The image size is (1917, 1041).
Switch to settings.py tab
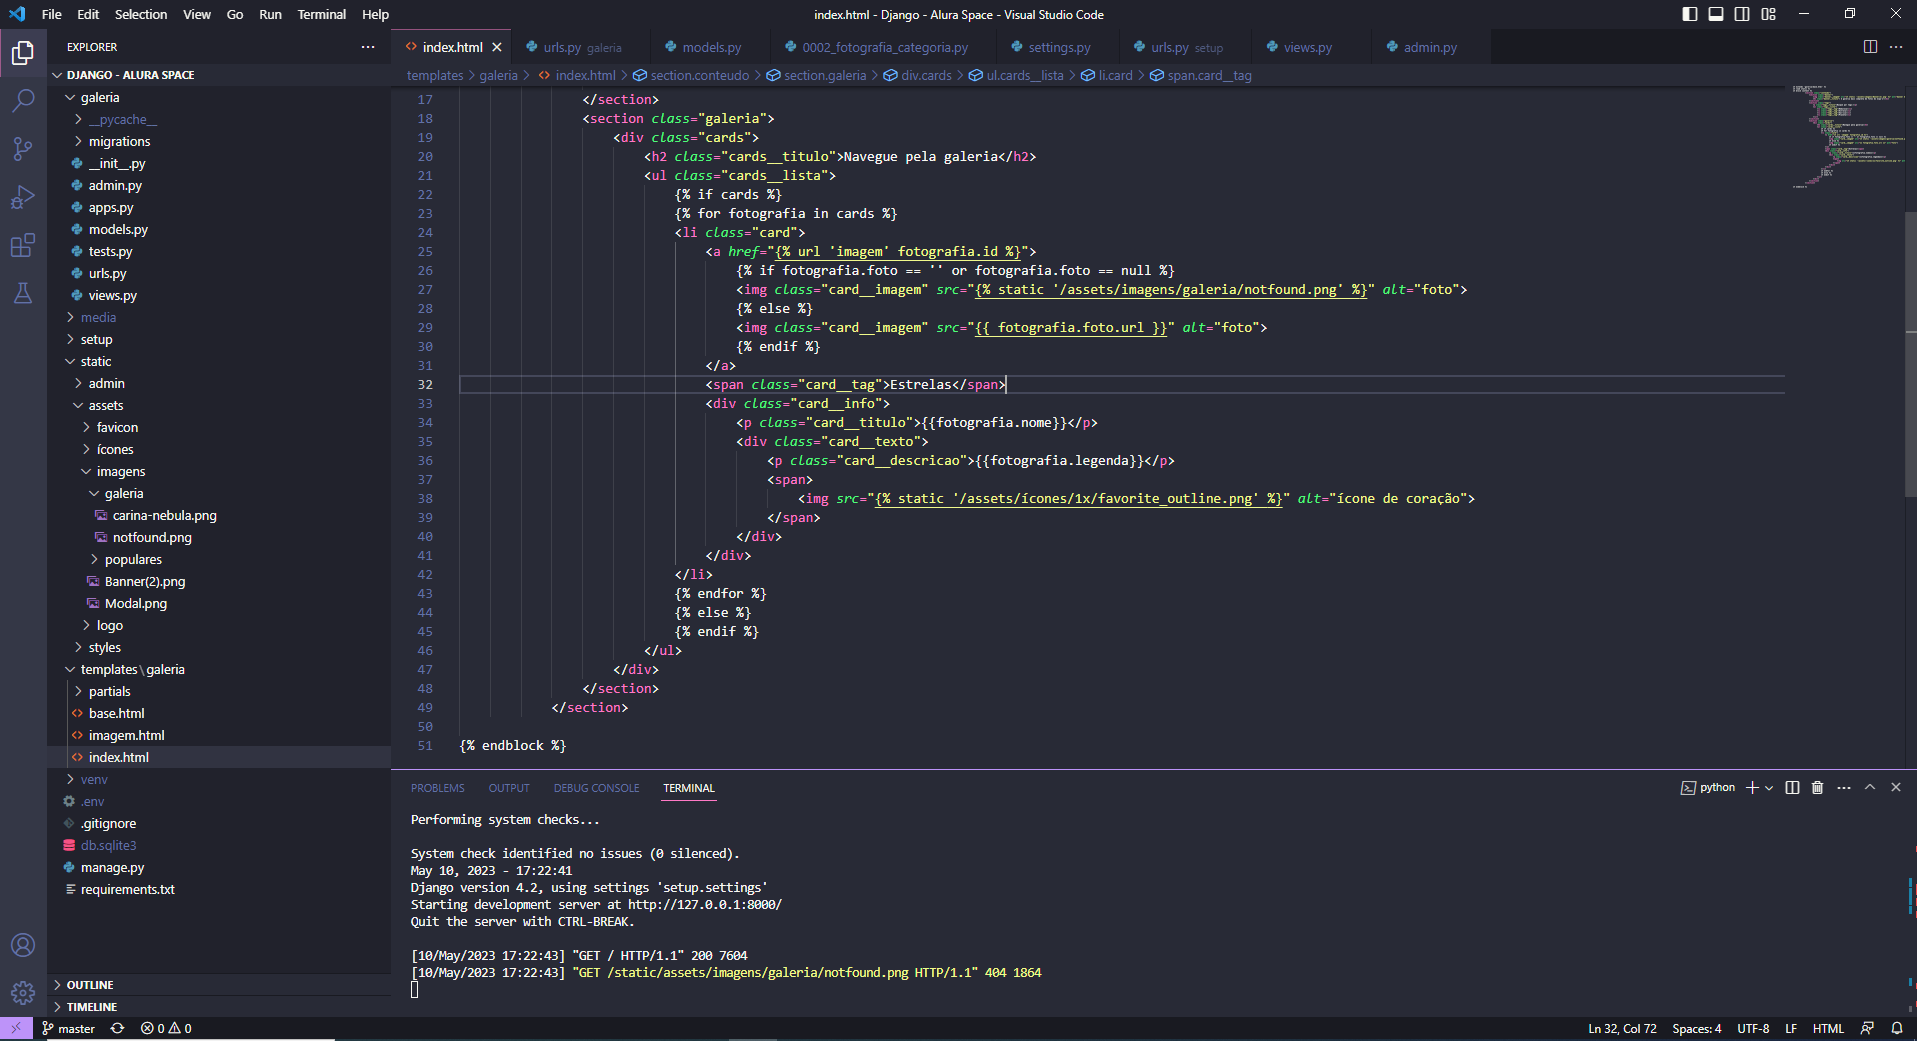pos(1056,47)
